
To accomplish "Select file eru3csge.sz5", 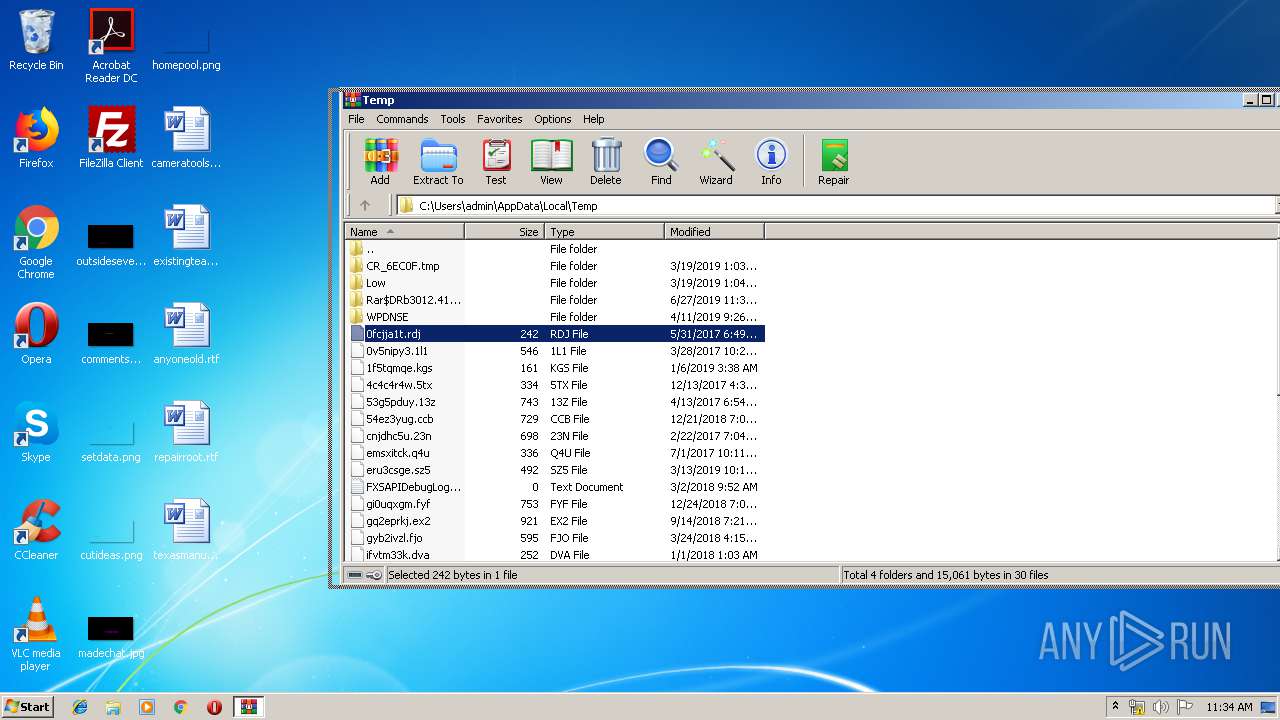I will click(x=555, y=470).
